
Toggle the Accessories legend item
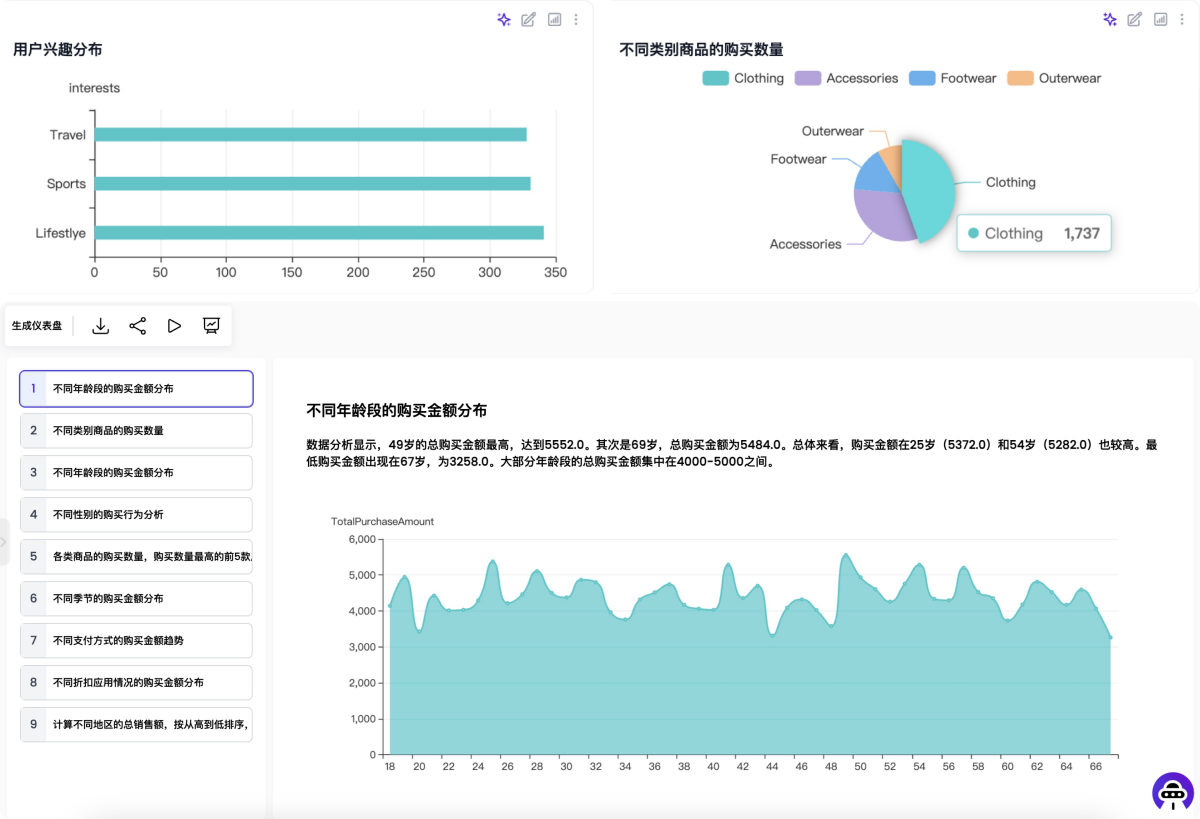pyautogui.click(x=846, y=78)
